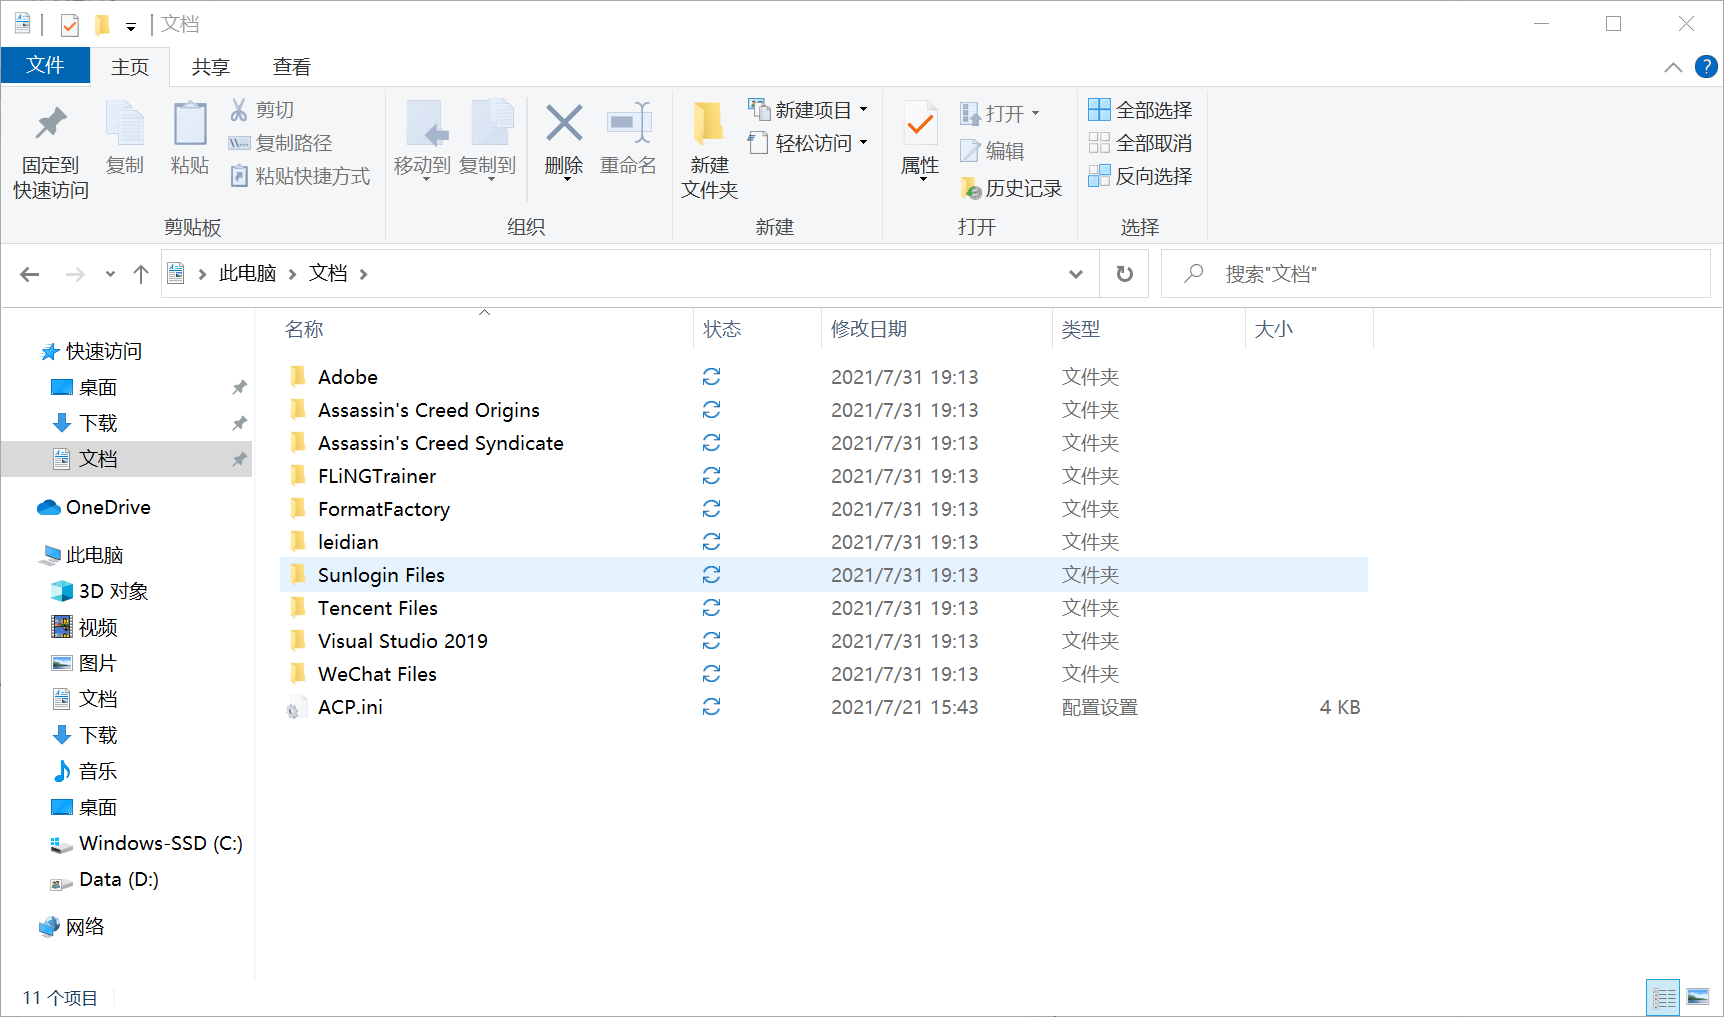Select Cut (剪切) in clipboard group
The width and height of the screenshot is (1724, 1017).
coord(262,110)
